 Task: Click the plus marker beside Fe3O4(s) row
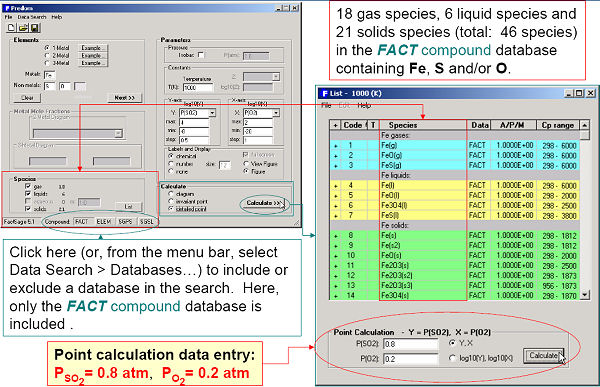[x=335, y=296]
